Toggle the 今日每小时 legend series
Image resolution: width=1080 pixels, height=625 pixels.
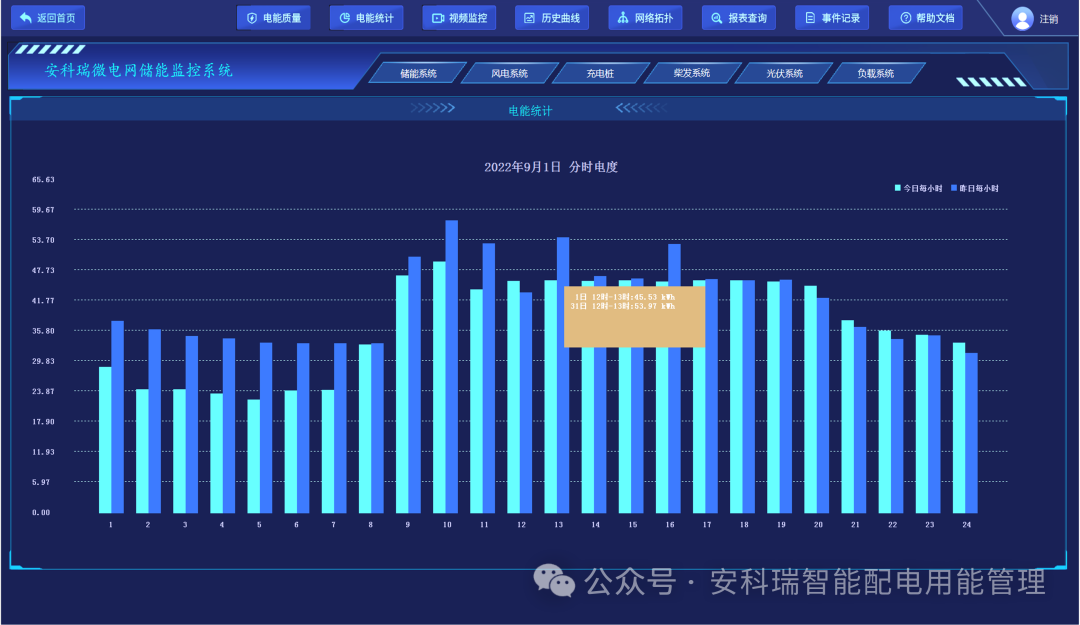coord(918,188)
